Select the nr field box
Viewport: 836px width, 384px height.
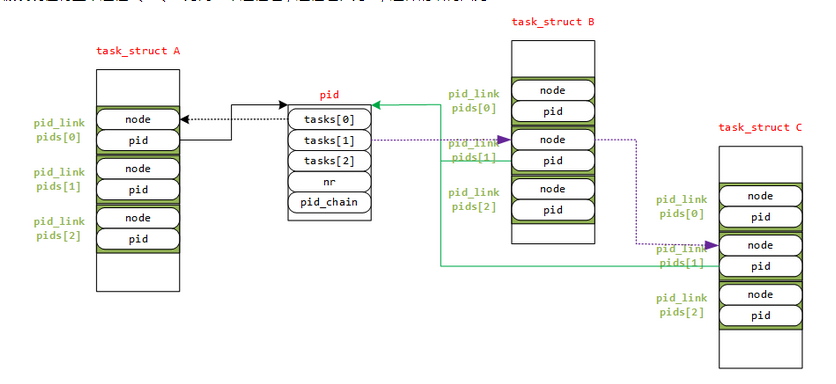[x=329, y=181]
